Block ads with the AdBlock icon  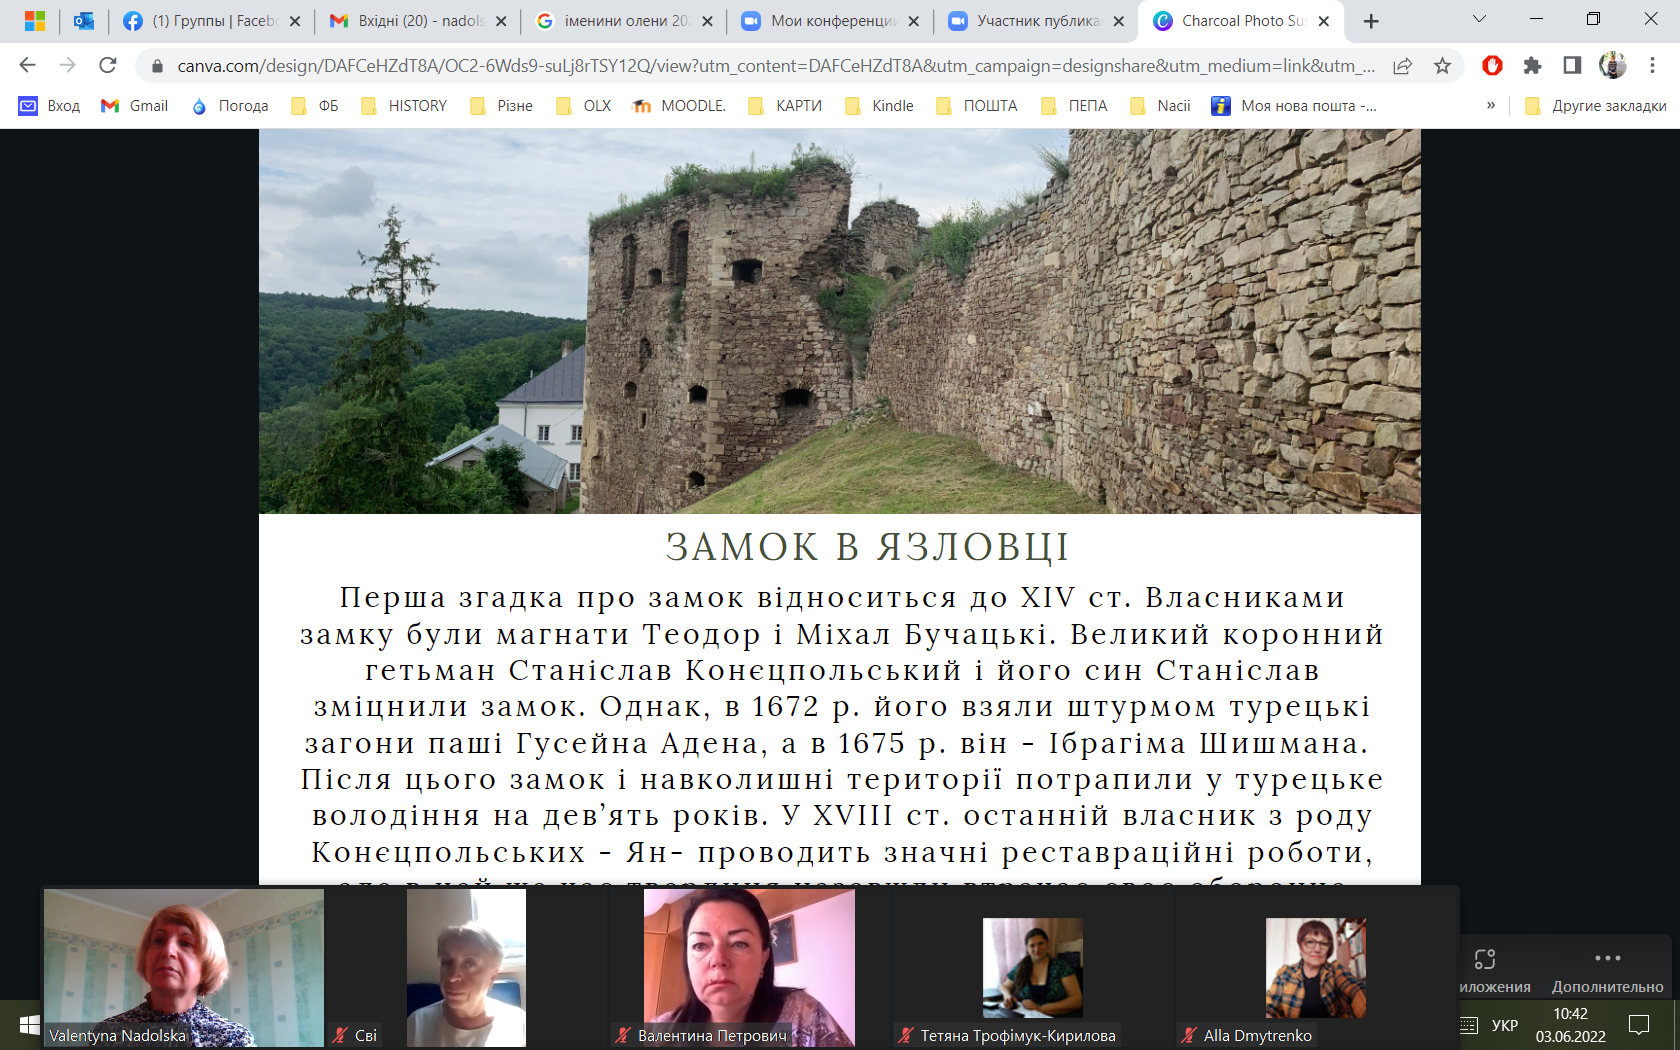(1493, 66)
